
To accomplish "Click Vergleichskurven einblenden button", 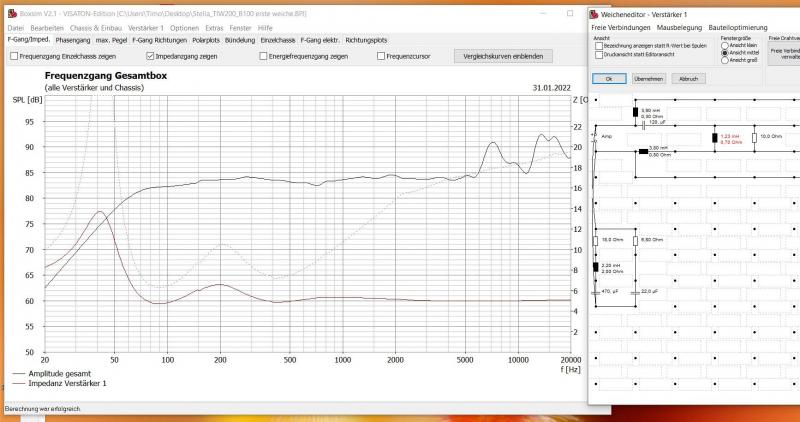I will click(503, 56).
